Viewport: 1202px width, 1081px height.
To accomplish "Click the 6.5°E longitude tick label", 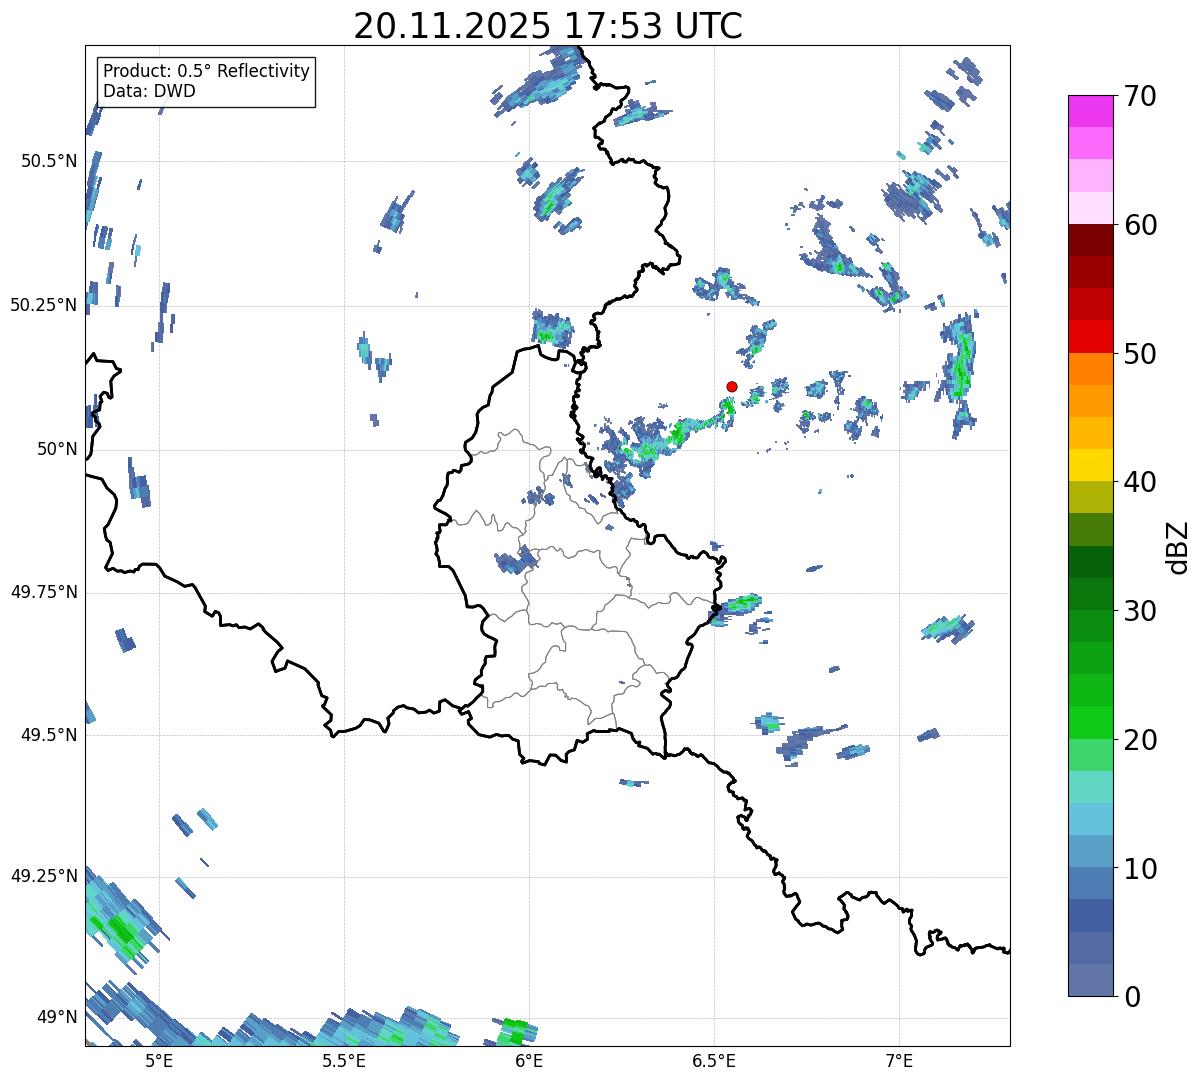I will coord(714,1060).
